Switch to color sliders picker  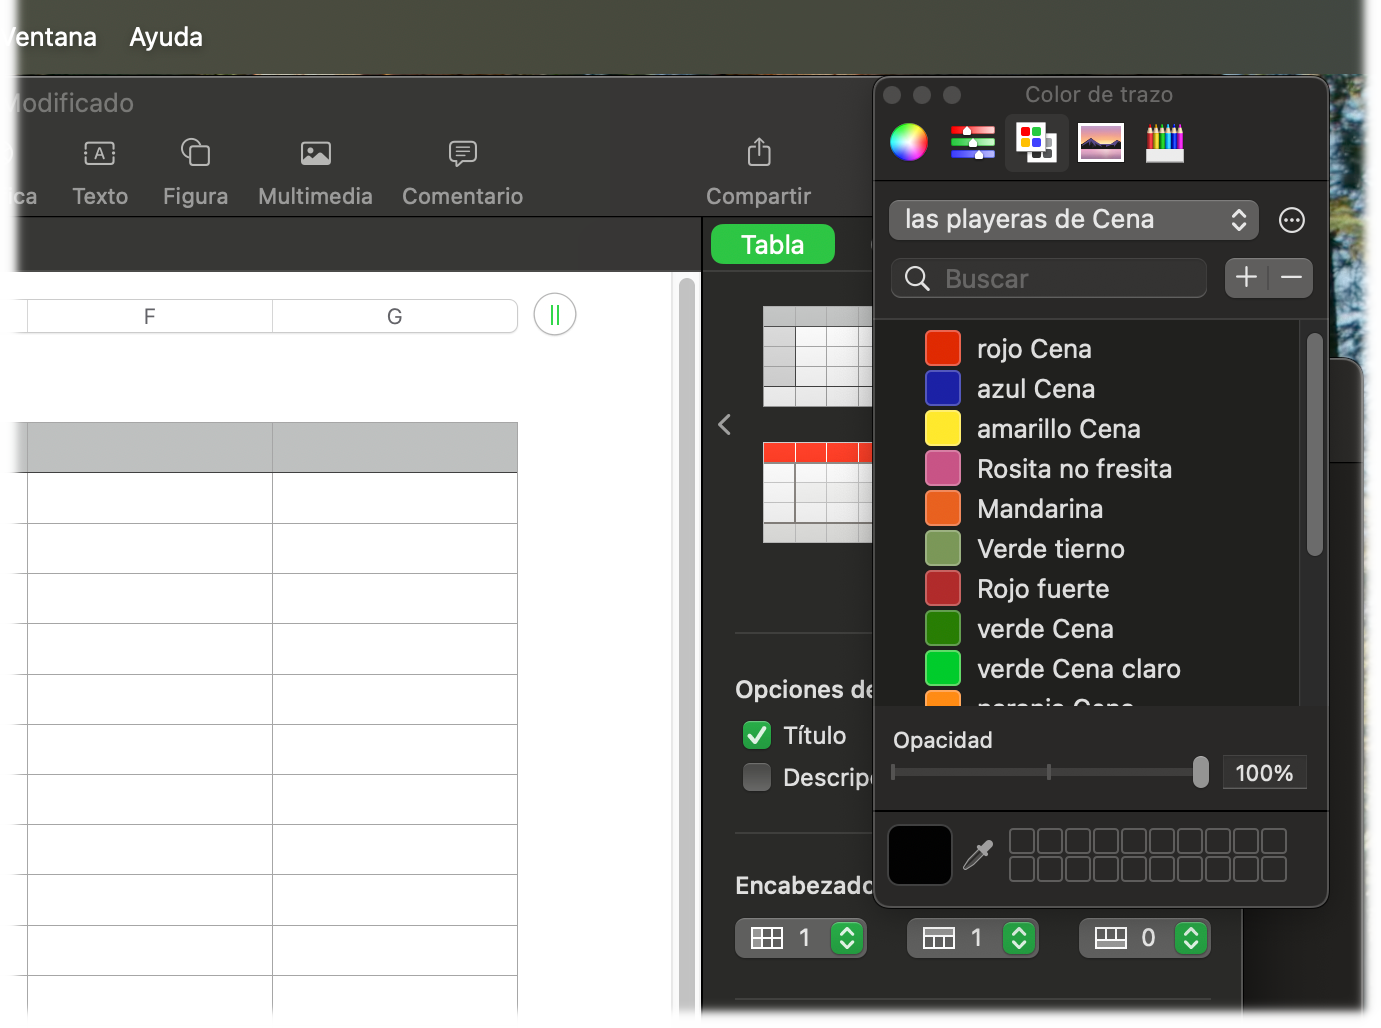(972, 142)
